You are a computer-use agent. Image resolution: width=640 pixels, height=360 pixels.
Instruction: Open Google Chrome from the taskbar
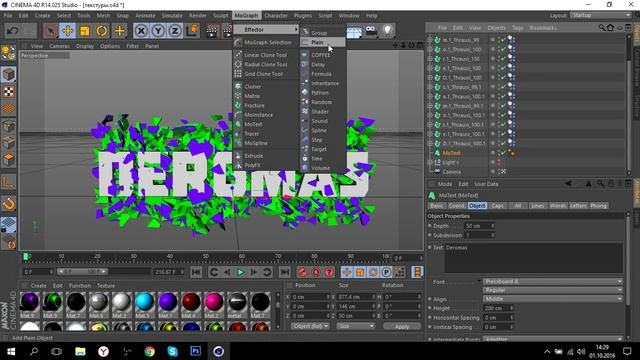point(149,351)
